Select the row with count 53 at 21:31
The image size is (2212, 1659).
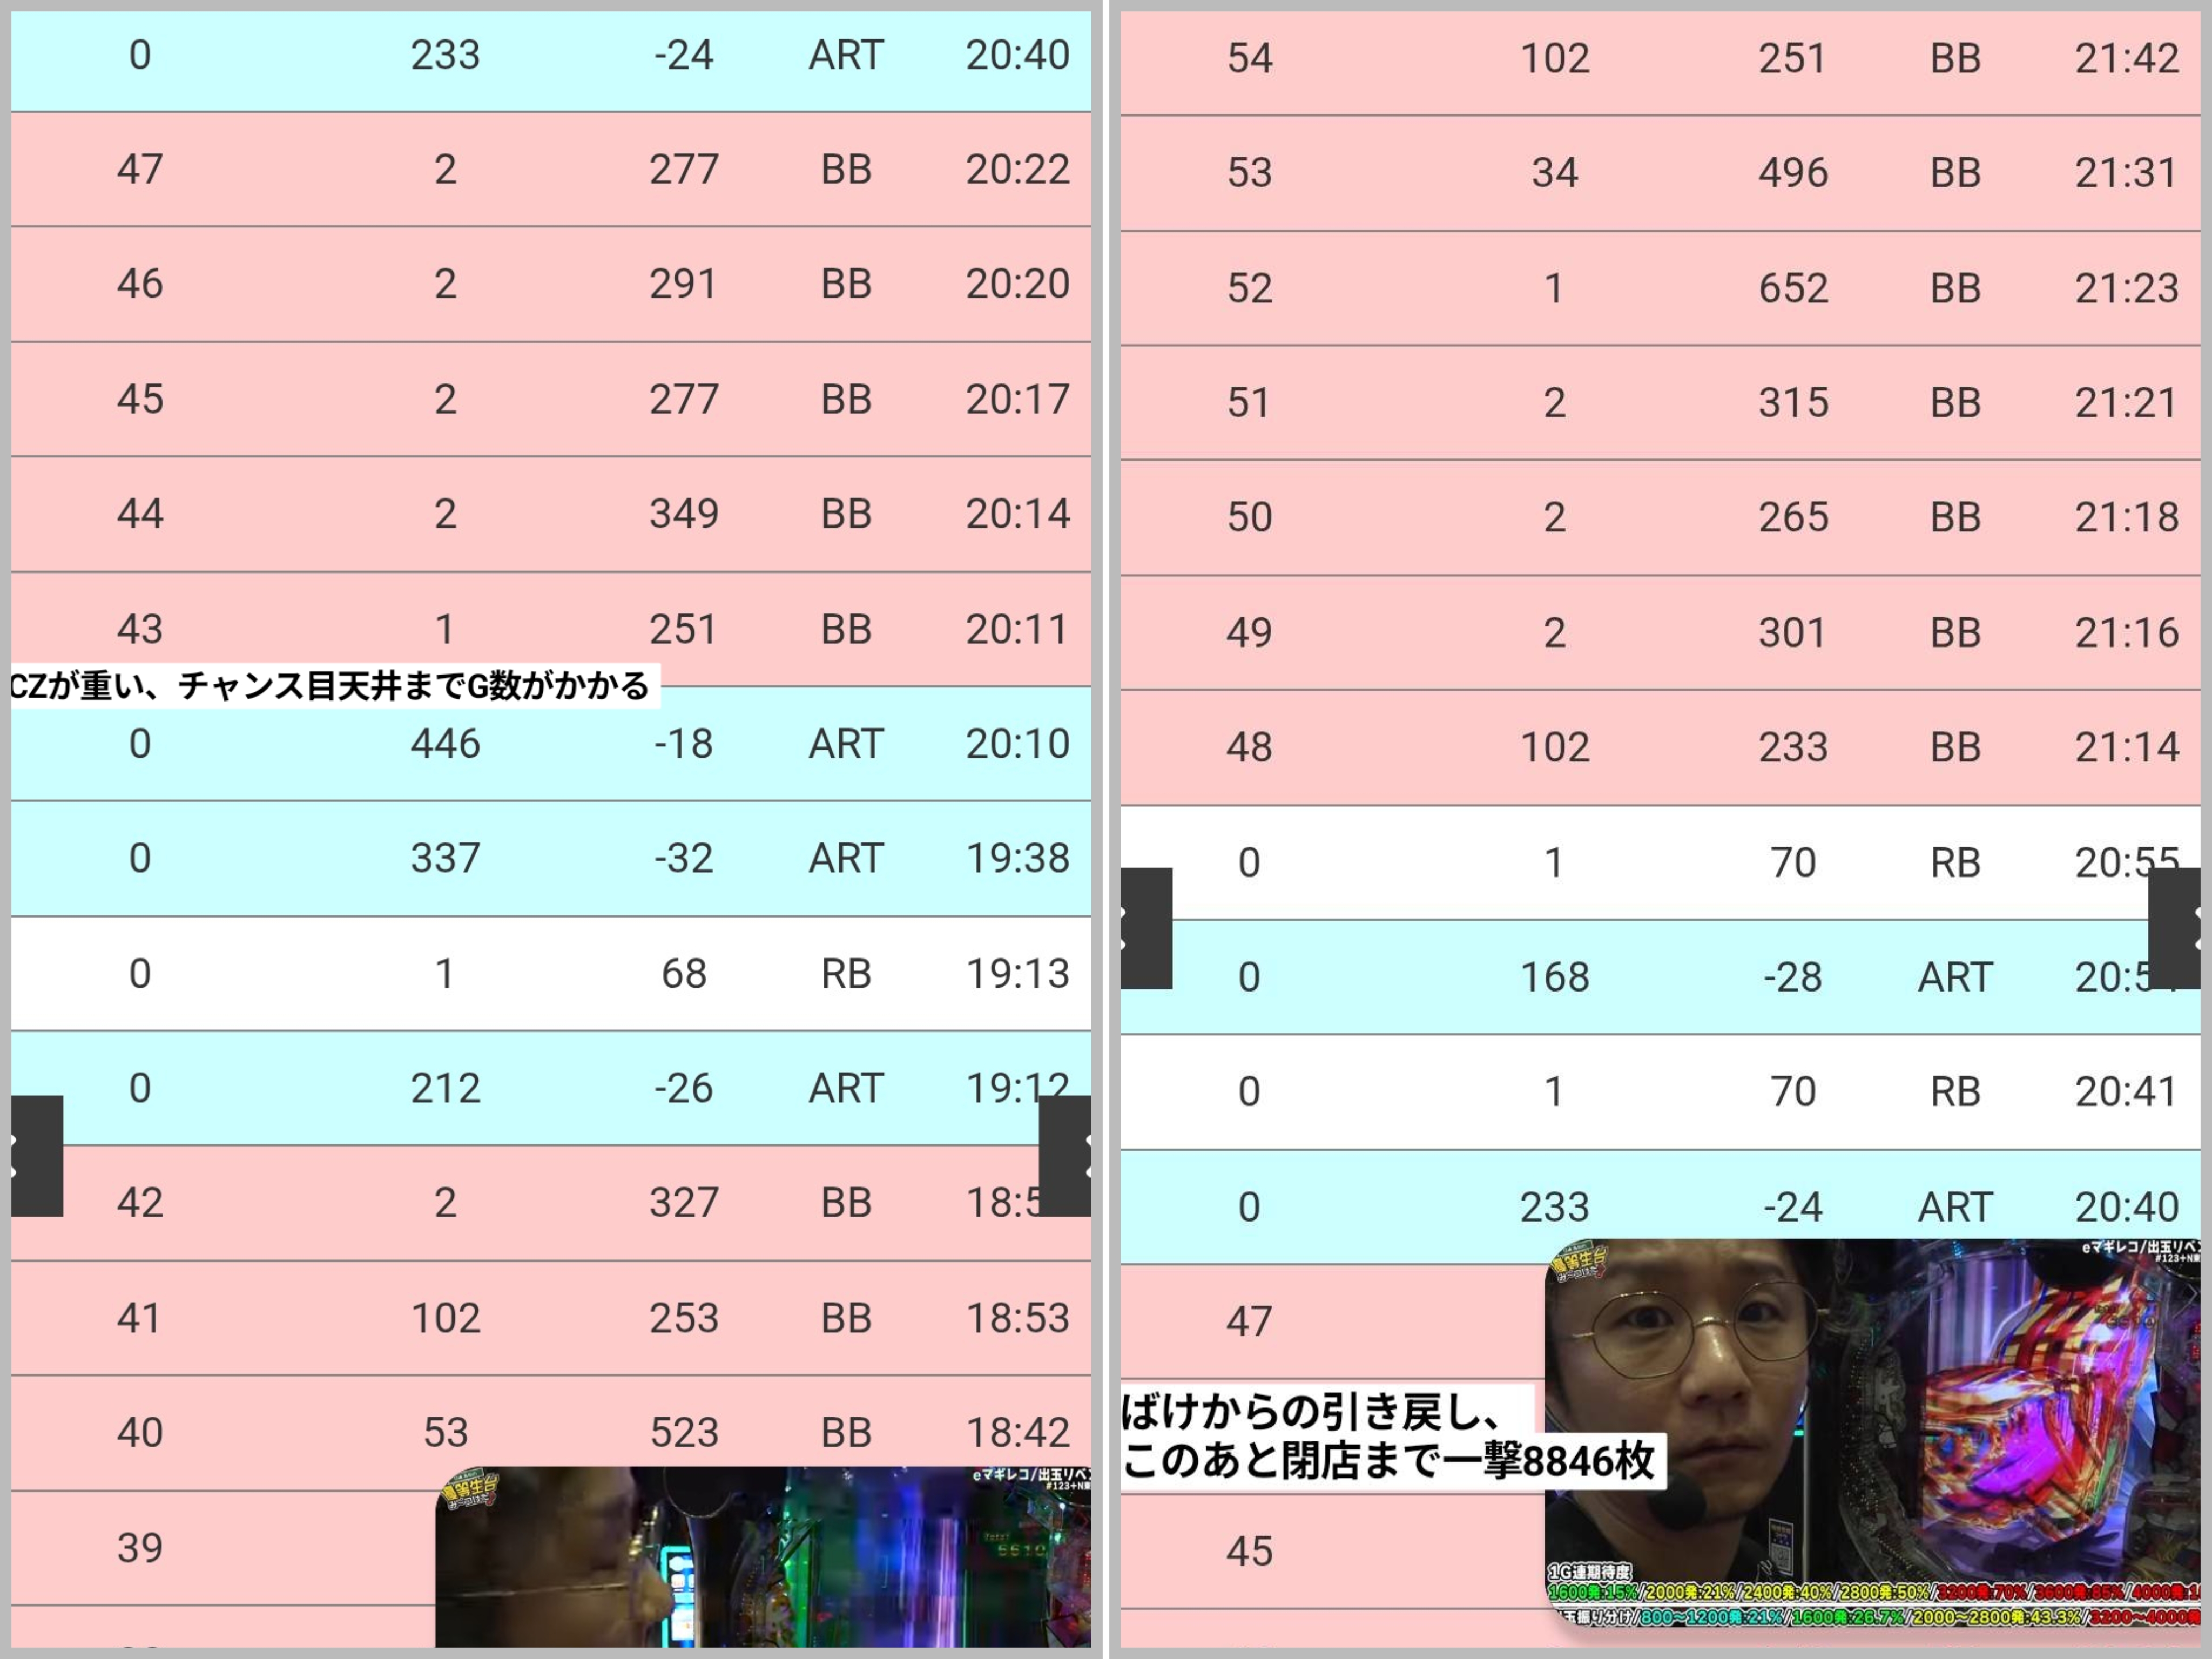1660,173
